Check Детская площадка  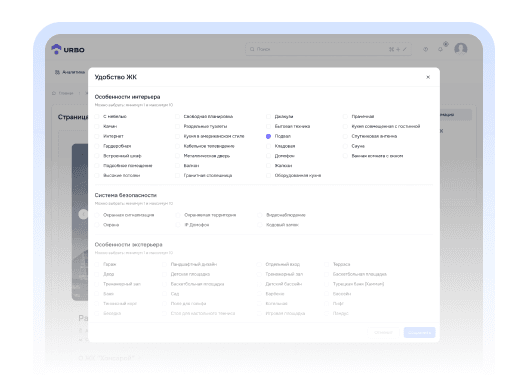[164, 274]
